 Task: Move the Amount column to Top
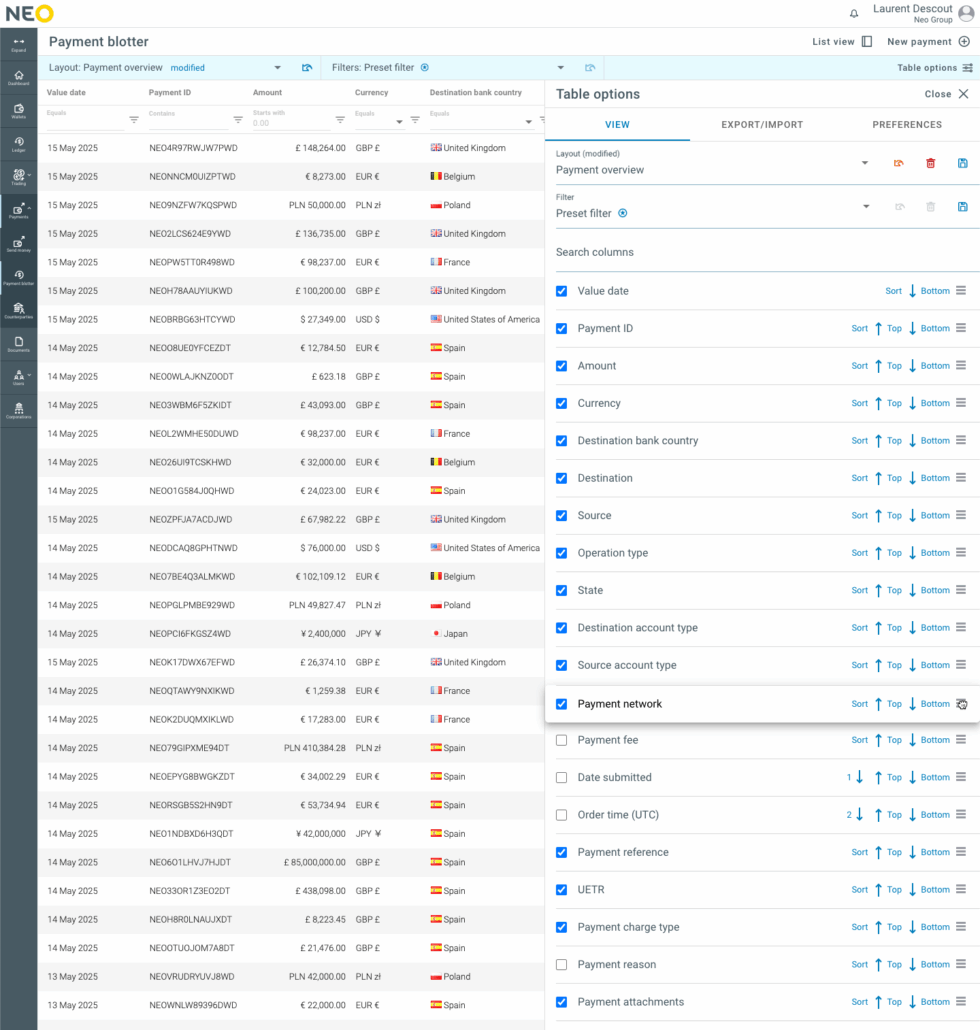point(888,366)
